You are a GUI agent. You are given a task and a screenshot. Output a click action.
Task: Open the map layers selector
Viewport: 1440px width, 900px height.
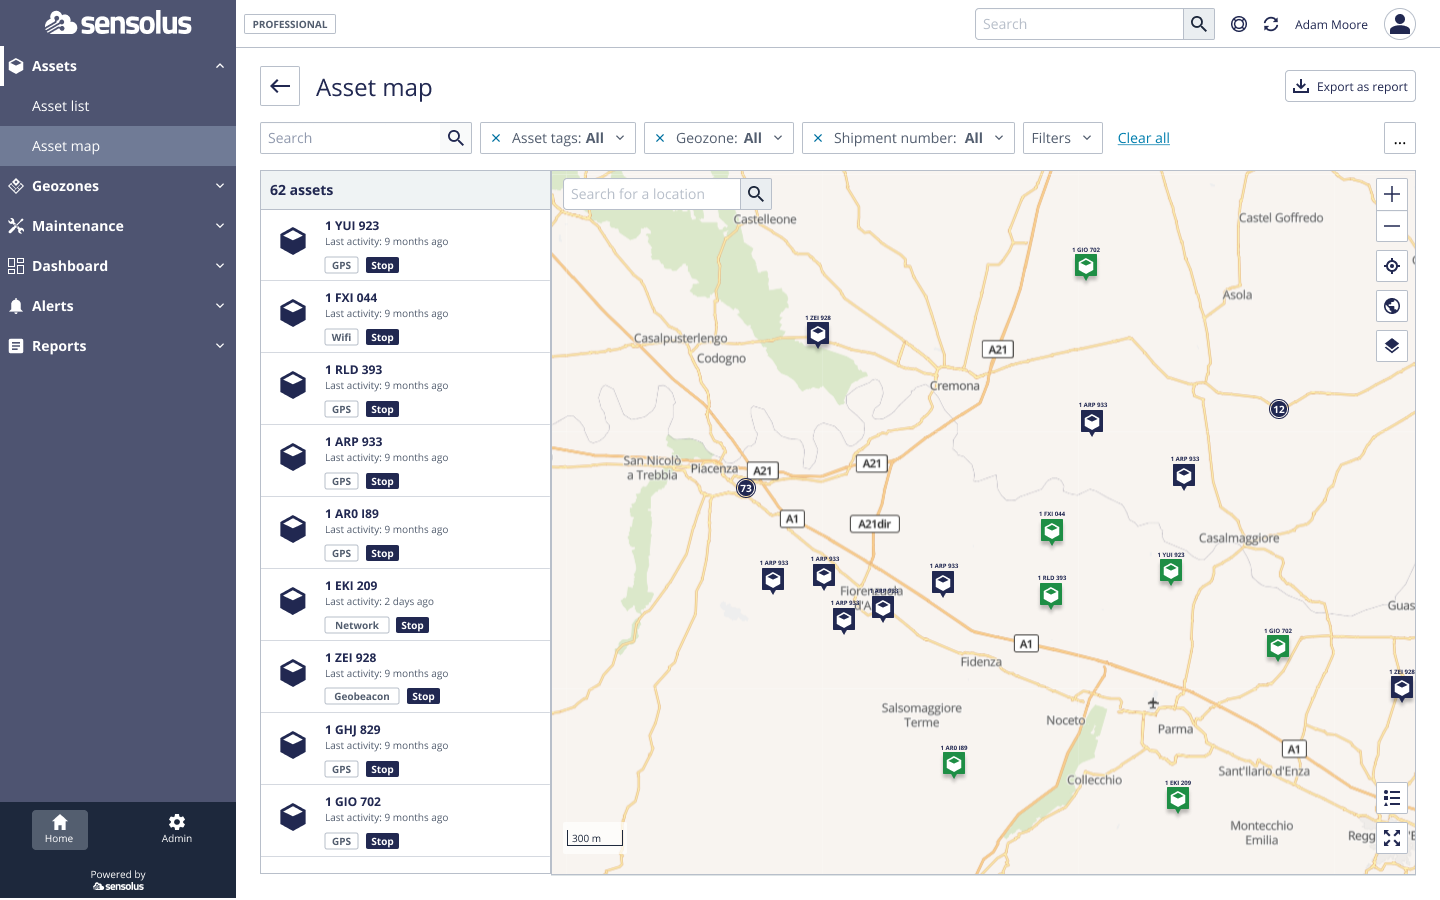coord(1391,345)
